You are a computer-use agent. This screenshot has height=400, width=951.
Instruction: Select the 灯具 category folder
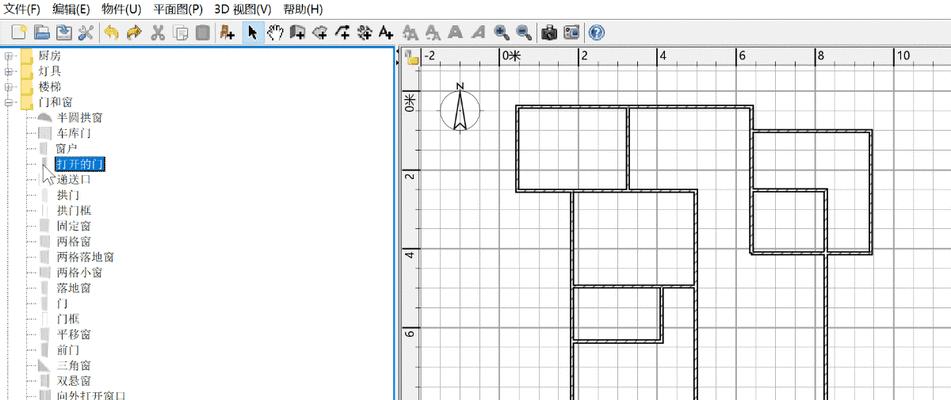[50, 72]
